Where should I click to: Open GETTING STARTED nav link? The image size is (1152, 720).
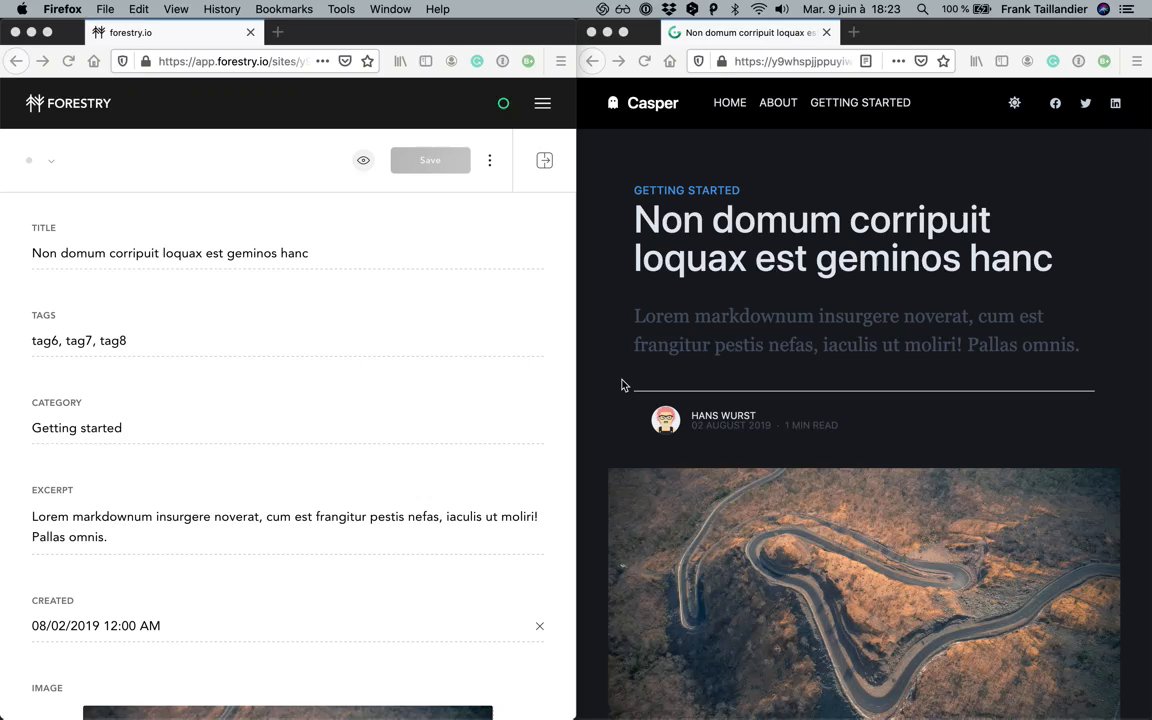point(860,103)
